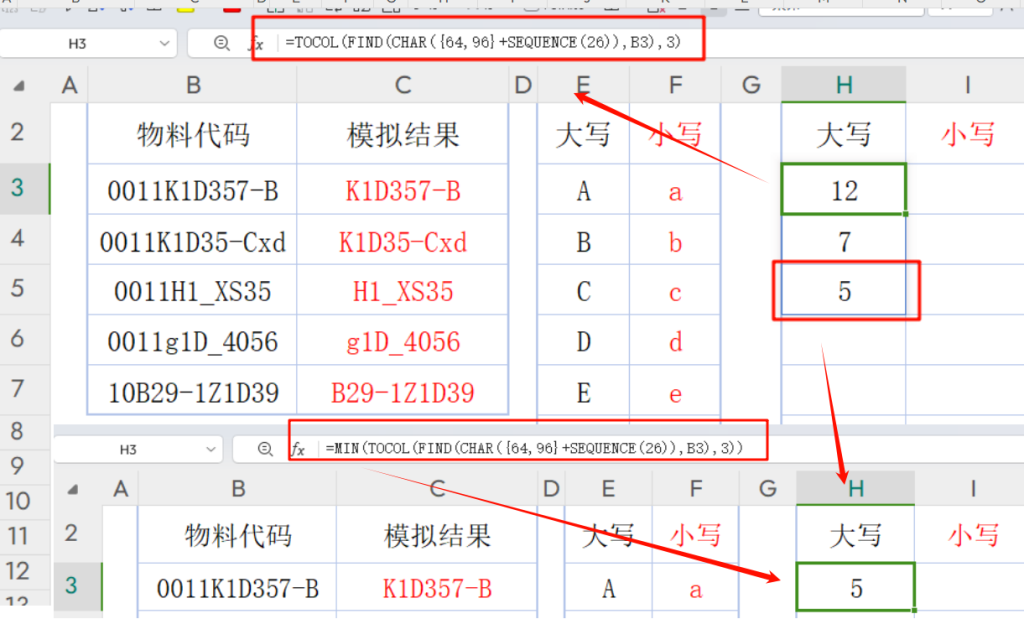Viewport: 1024px width, 619px height.
Task: Click the select-all corner triangle of lower sheet
Action: 72,489
